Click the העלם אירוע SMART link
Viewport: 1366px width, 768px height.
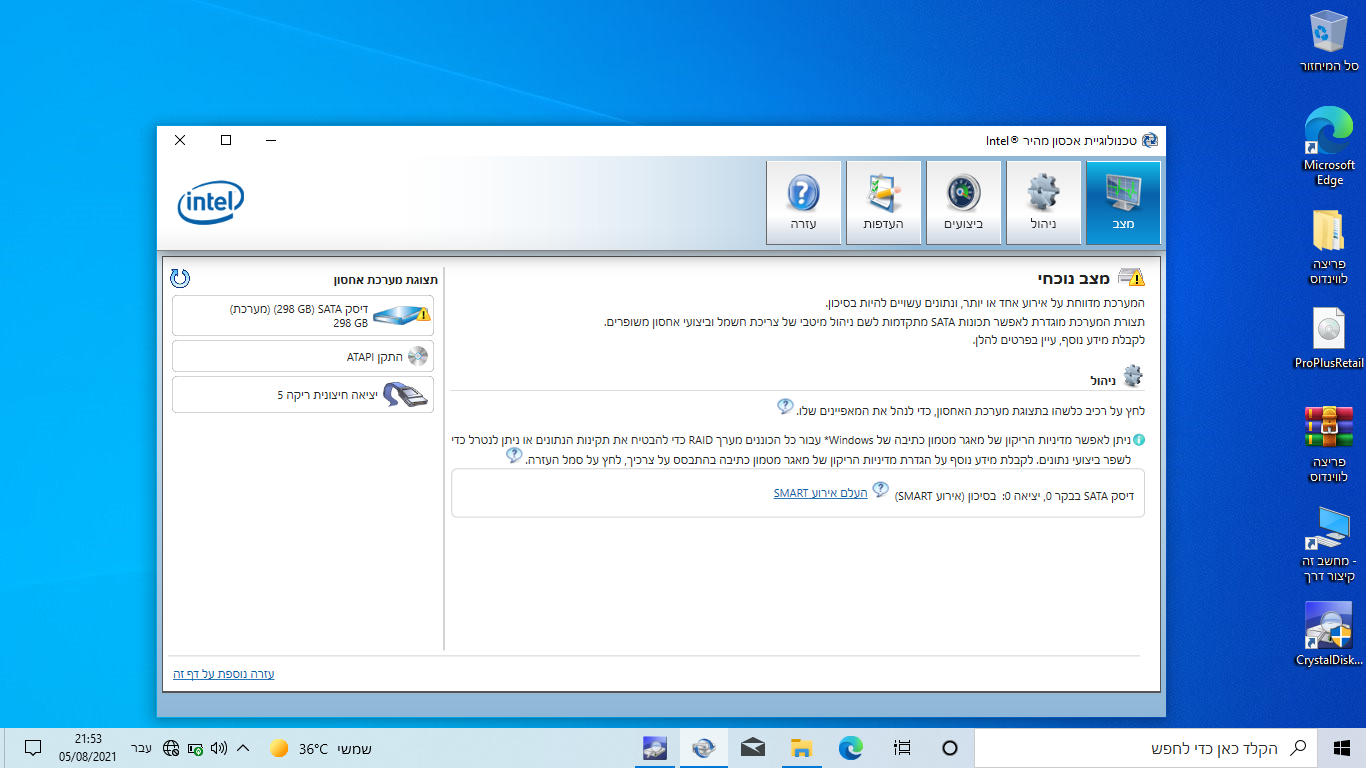820,493
